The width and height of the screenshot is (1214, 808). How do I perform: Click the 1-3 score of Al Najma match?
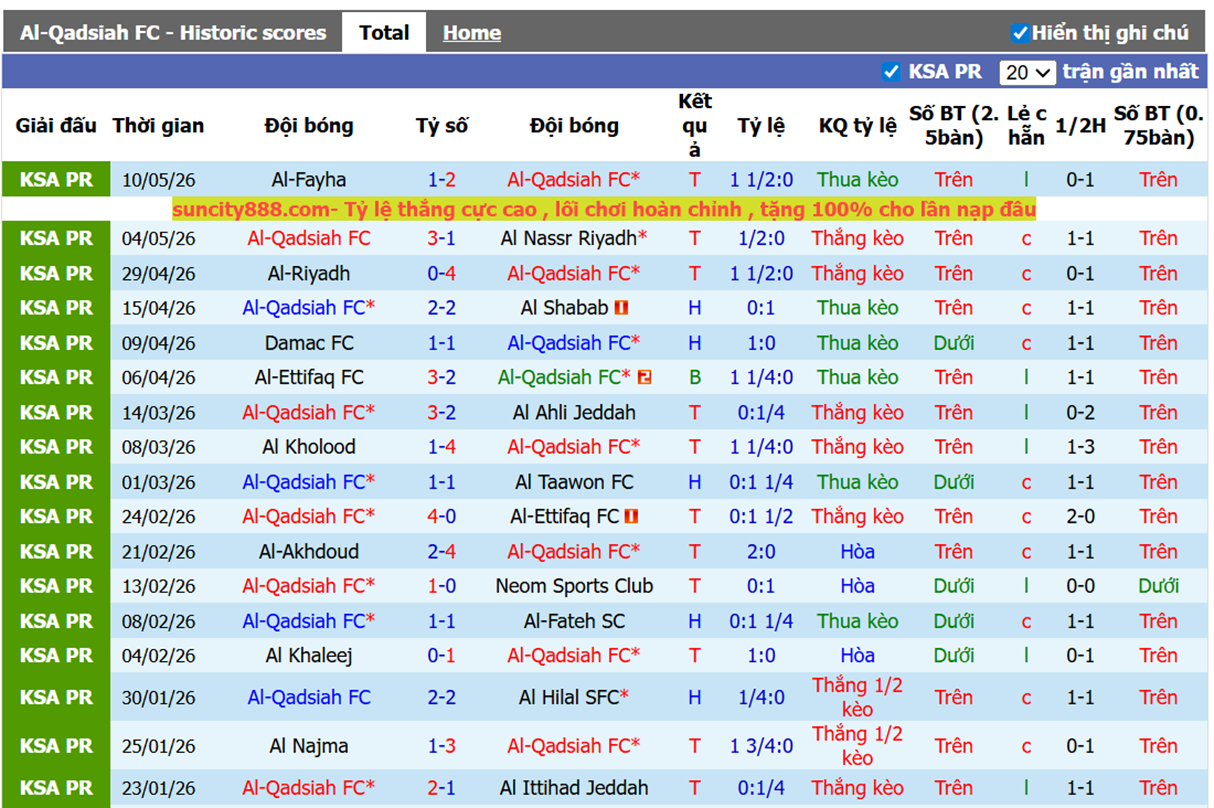click(442, 746)
